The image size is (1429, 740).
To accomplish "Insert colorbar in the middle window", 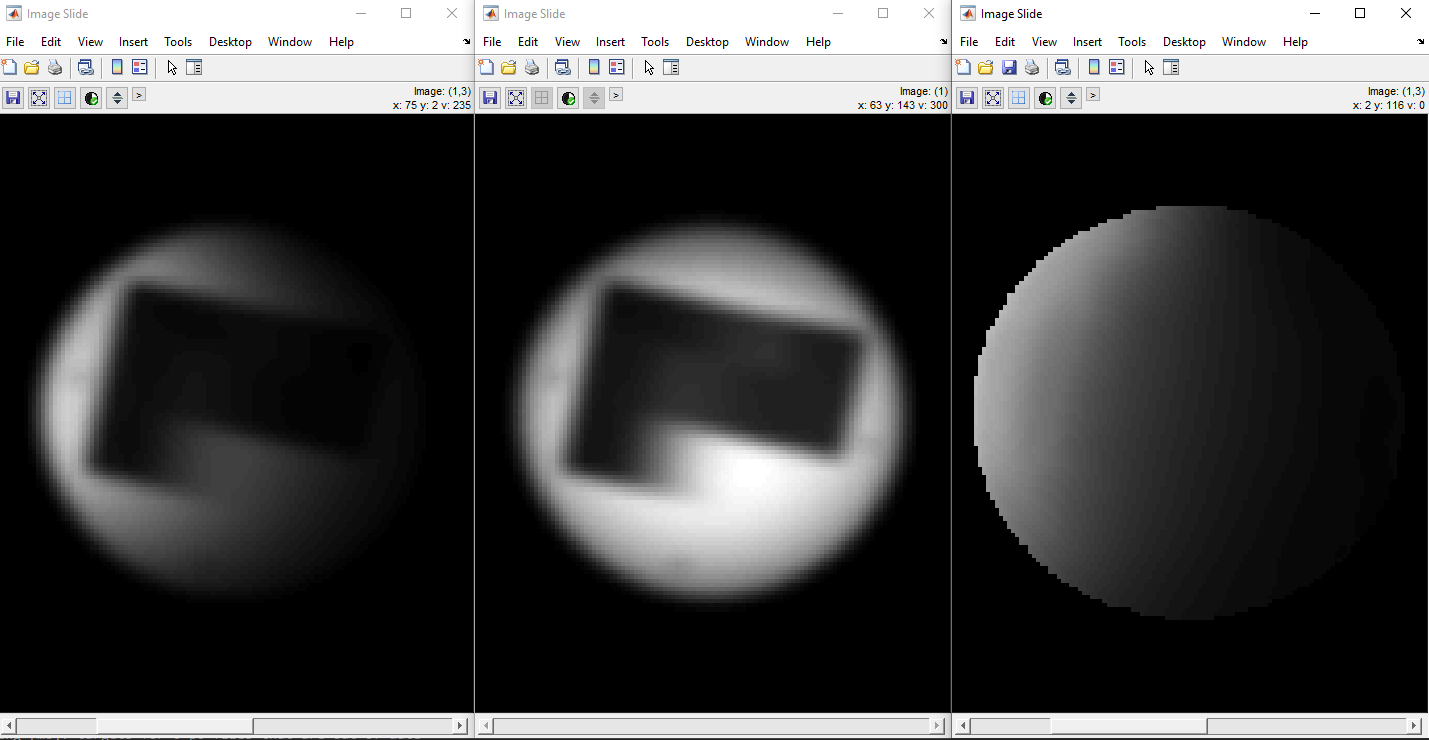I will point(594,67).
